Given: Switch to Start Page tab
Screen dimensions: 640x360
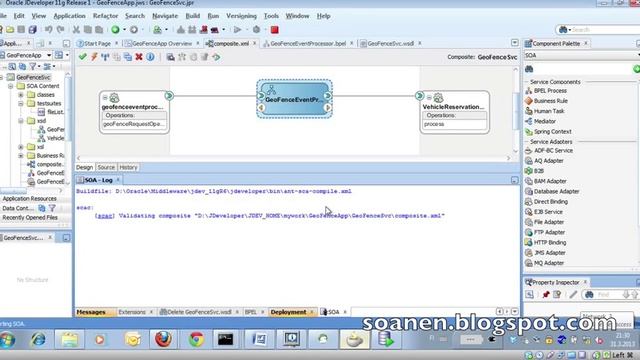Looking at the screenshot, I should coord(97,43).
